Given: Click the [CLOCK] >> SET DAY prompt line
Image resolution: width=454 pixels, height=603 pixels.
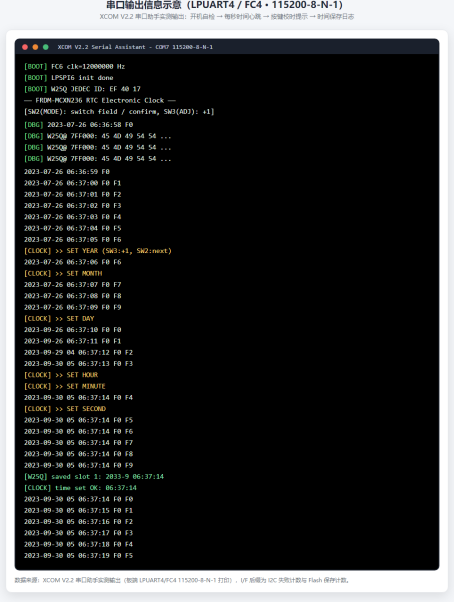Looking at the screenshot, I should click(59, 318).
